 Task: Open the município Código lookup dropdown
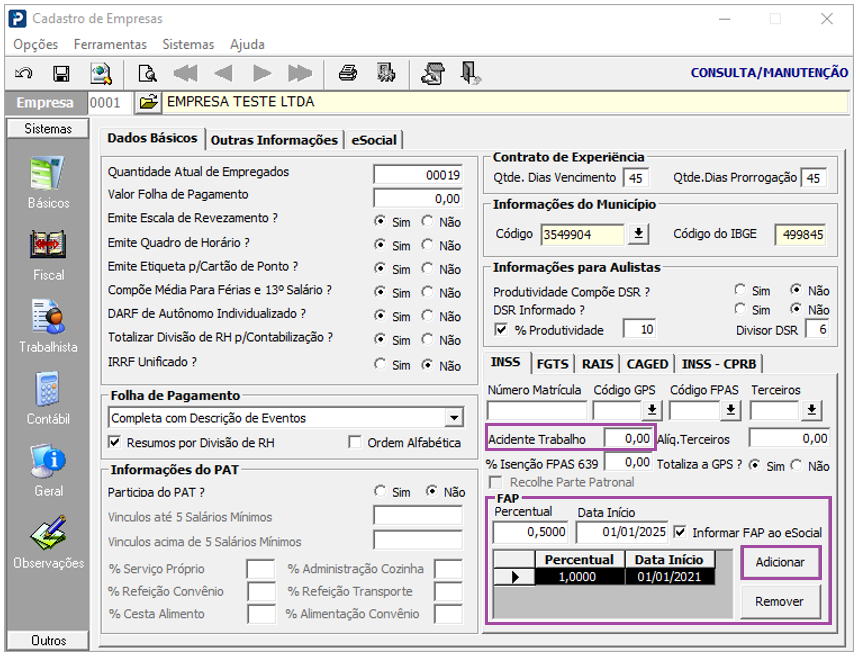(639, 234)
